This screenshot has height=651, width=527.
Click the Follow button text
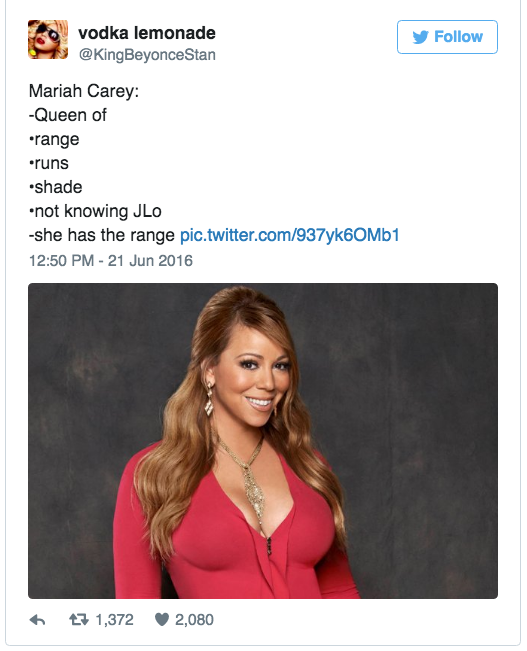point(458,37)
